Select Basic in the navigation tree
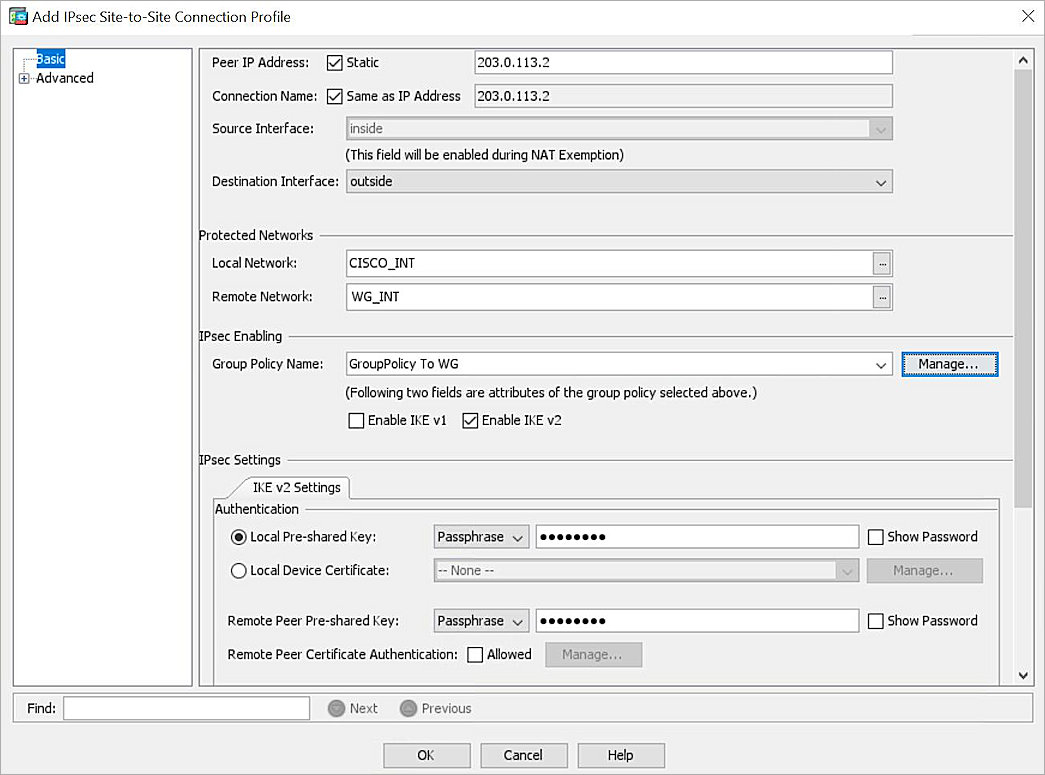The width and height of the screenshot is (1045, 775). (50, 59)
